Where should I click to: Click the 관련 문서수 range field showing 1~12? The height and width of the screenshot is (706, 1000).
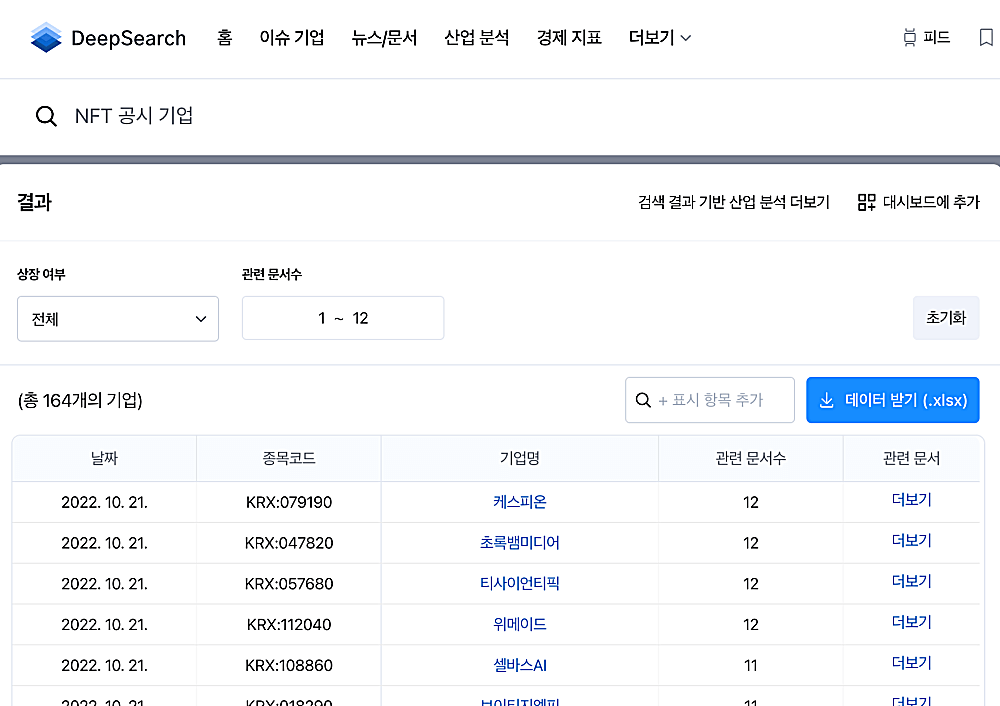click(x=342, y=318)
